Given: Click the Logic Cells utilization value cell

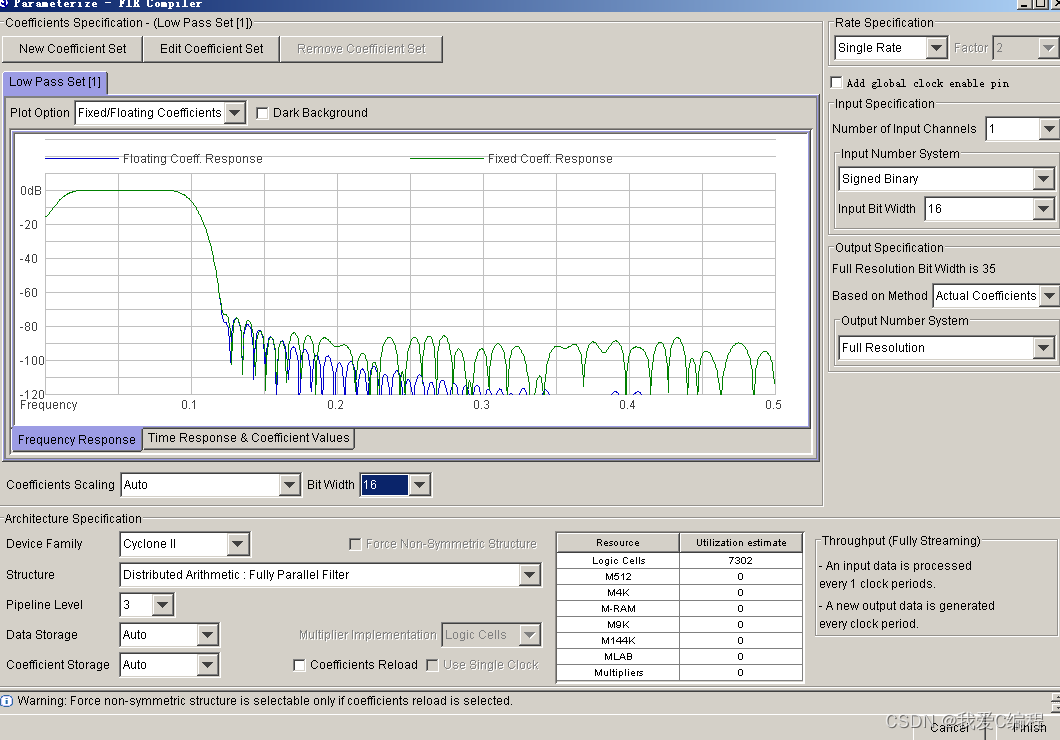Looking at the screenshot, I should point(740,561).
